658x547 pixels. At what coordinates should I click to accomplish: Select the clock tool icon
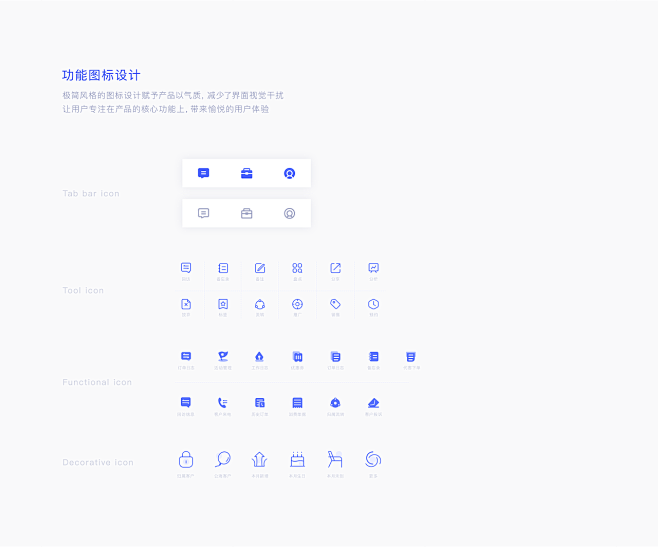click(x=373, y=304)
